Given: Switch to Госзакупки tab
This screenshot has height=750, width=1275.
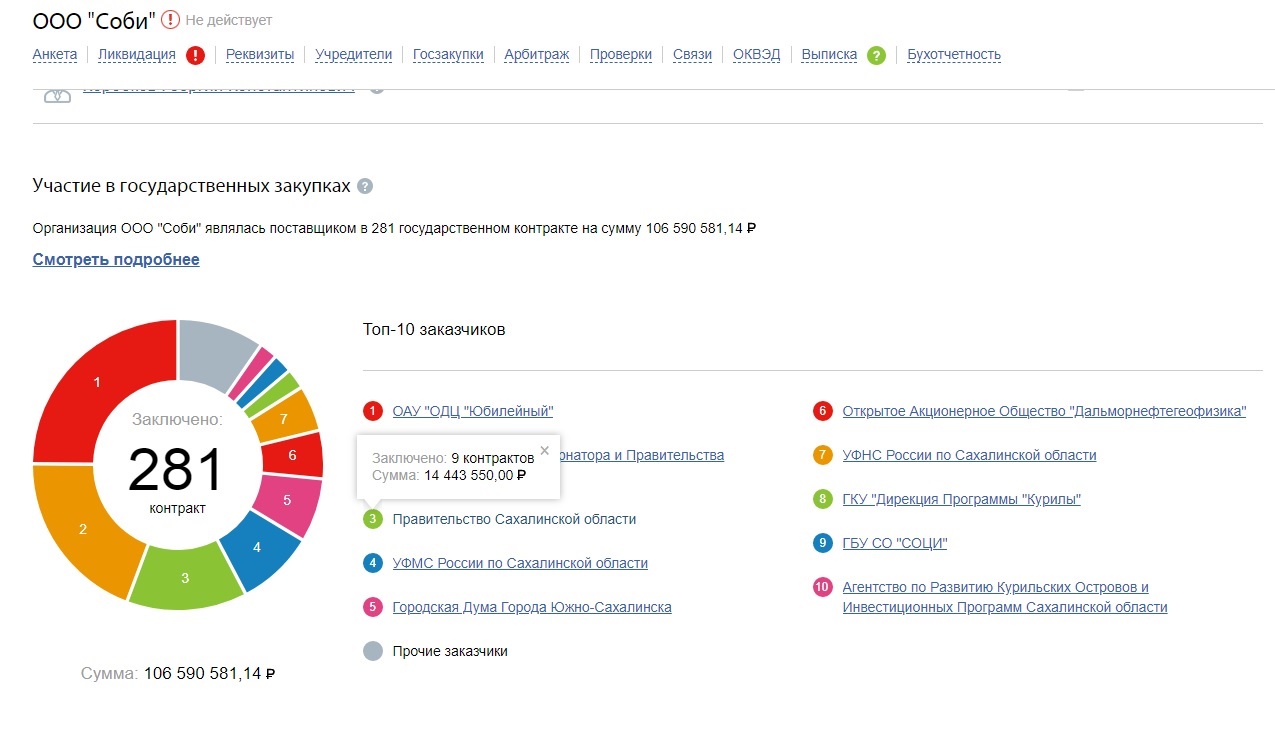Looking at the screenshot, I should pos(448,55).
